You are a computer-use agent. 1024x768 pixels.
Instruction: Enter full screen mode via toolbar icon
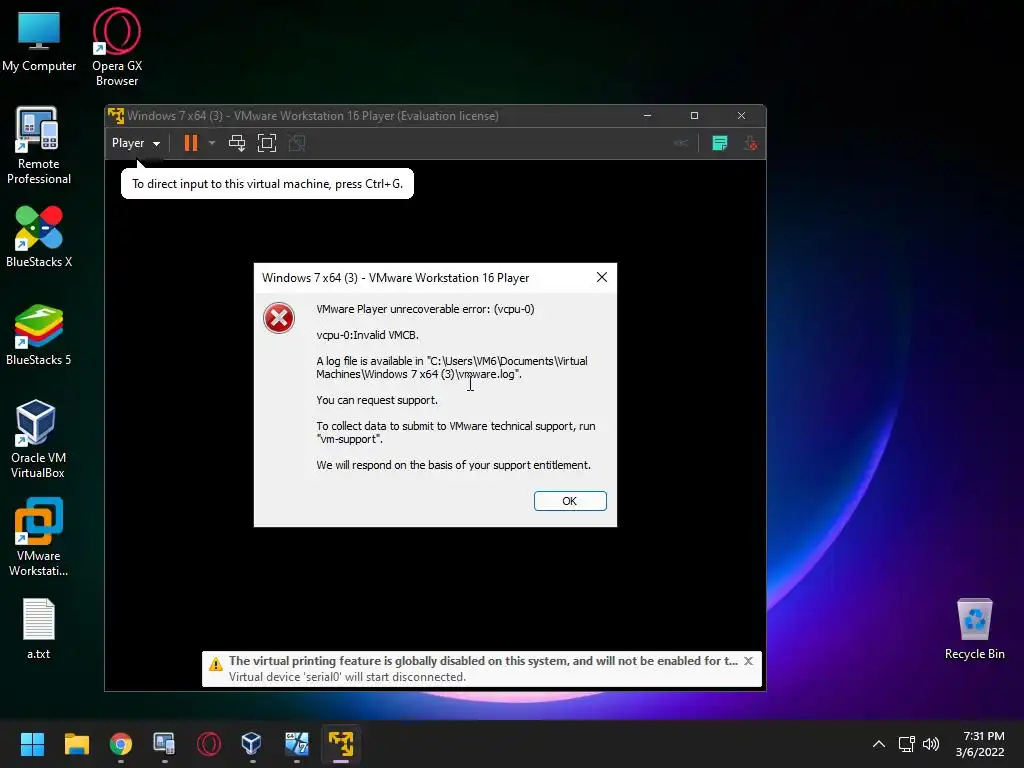(266, 143)
